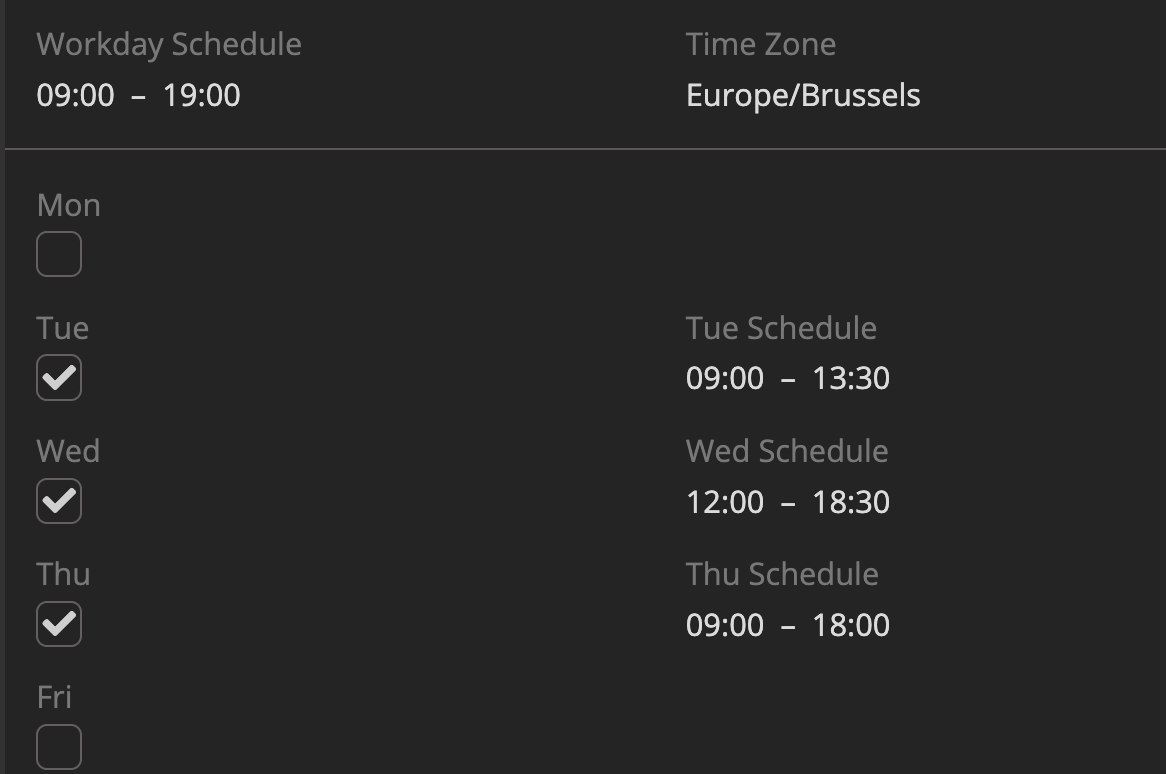Change Thu Schedule end time 18:00

point(851,625)
